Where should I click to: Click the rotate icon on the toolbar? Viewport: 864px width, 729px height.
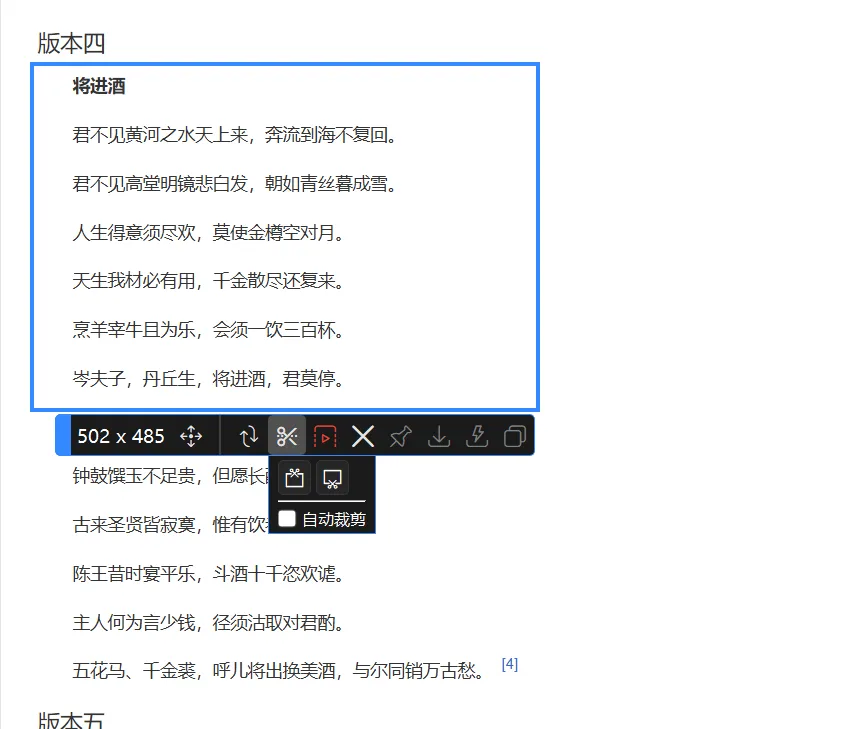pos(249,436)
